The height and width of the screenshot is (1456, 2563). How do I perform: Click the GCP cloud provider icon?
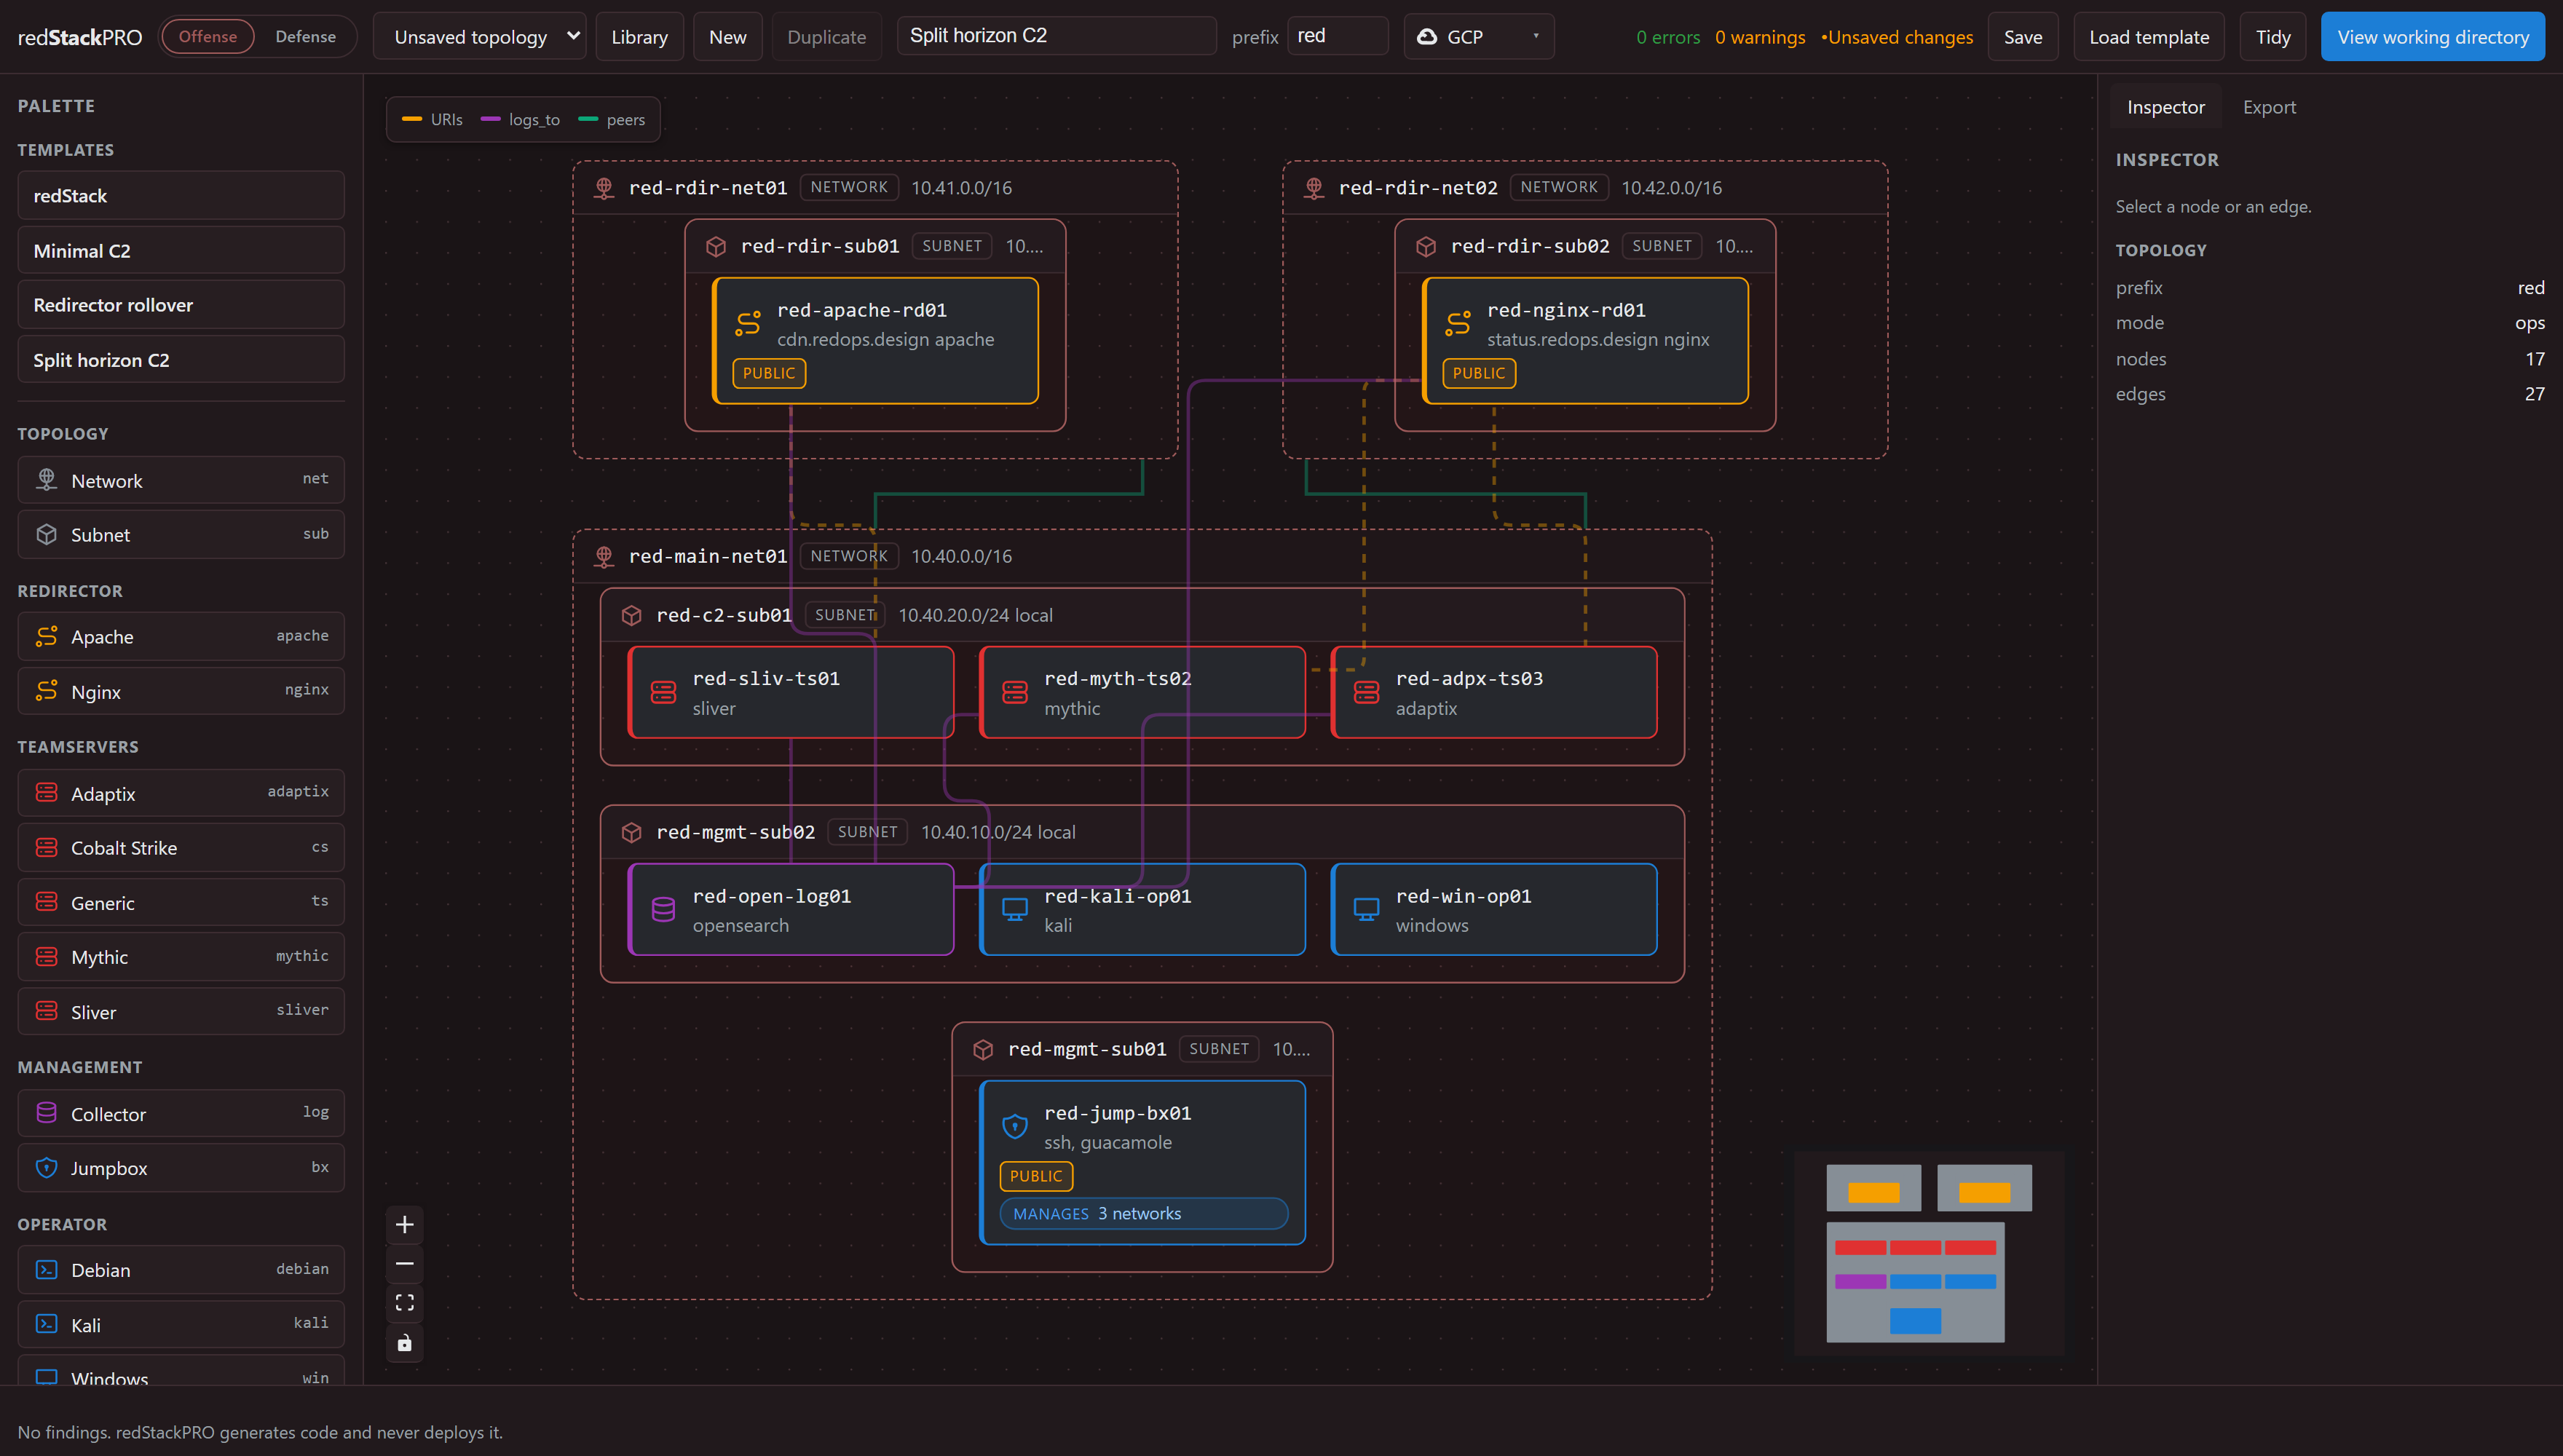1427,37
